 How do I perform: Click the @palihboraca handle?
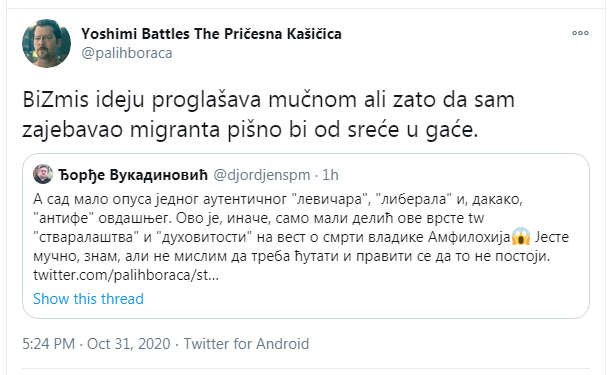coord(126,53)
